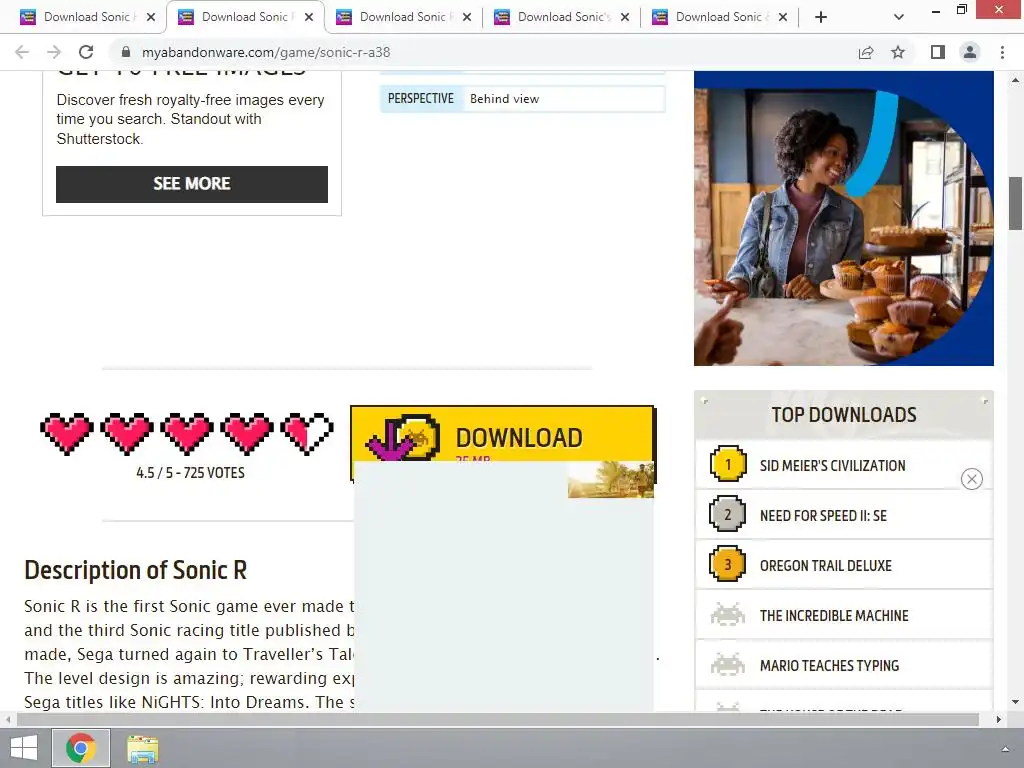
Task: Reload the Sonic R page
Action: tap(86, 52)
